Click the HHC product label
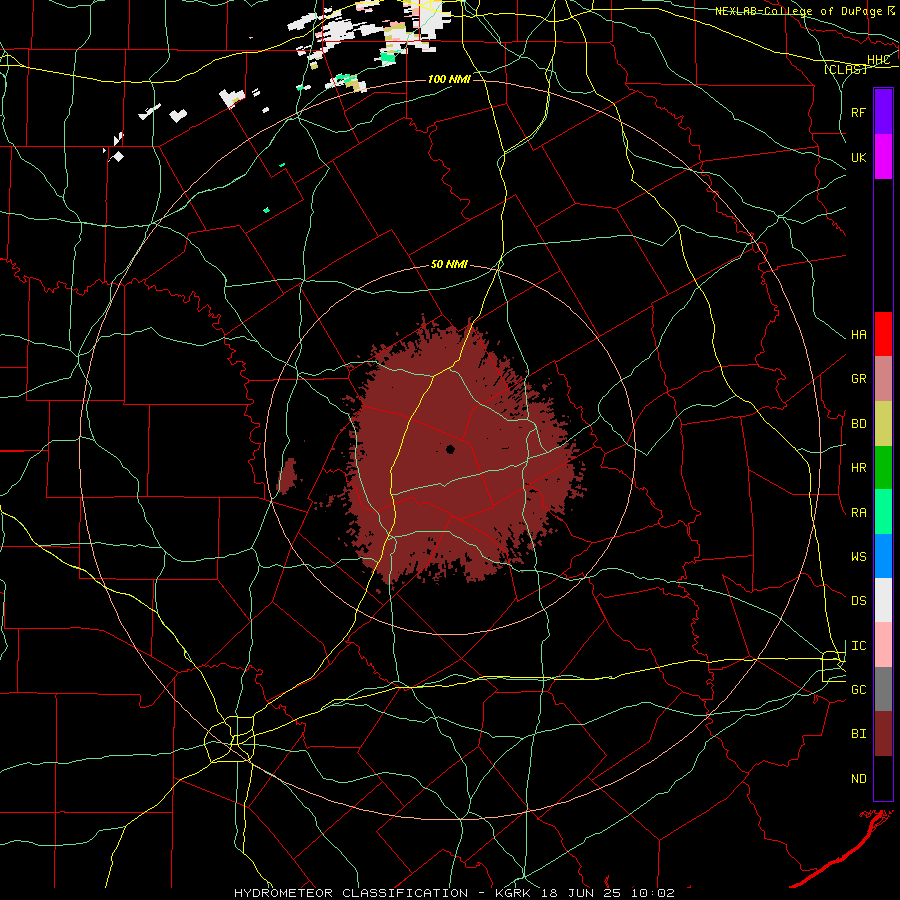Viewport: 900px width, 900px height. point(878,60)
